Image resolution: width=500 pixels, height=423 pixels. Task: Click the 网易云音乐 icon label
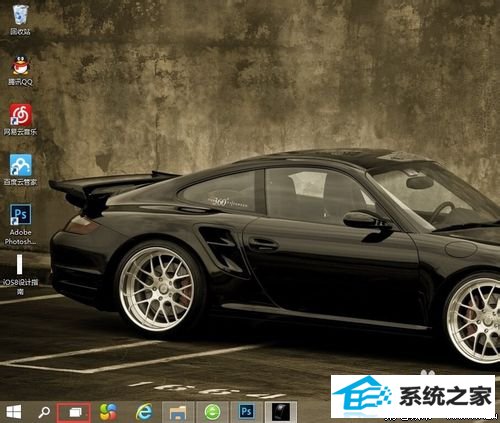point(20,132)
